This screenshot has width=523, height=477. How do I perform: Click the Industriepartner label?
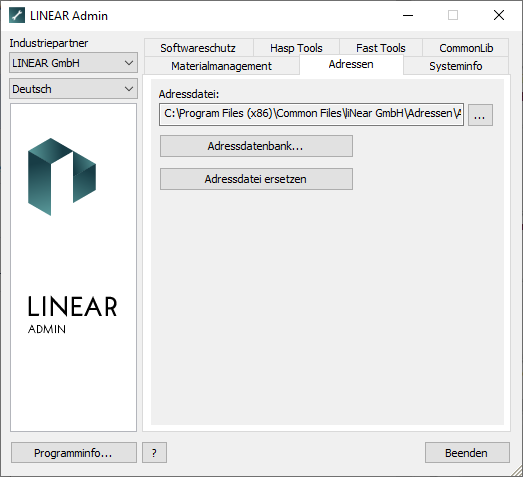49,43
